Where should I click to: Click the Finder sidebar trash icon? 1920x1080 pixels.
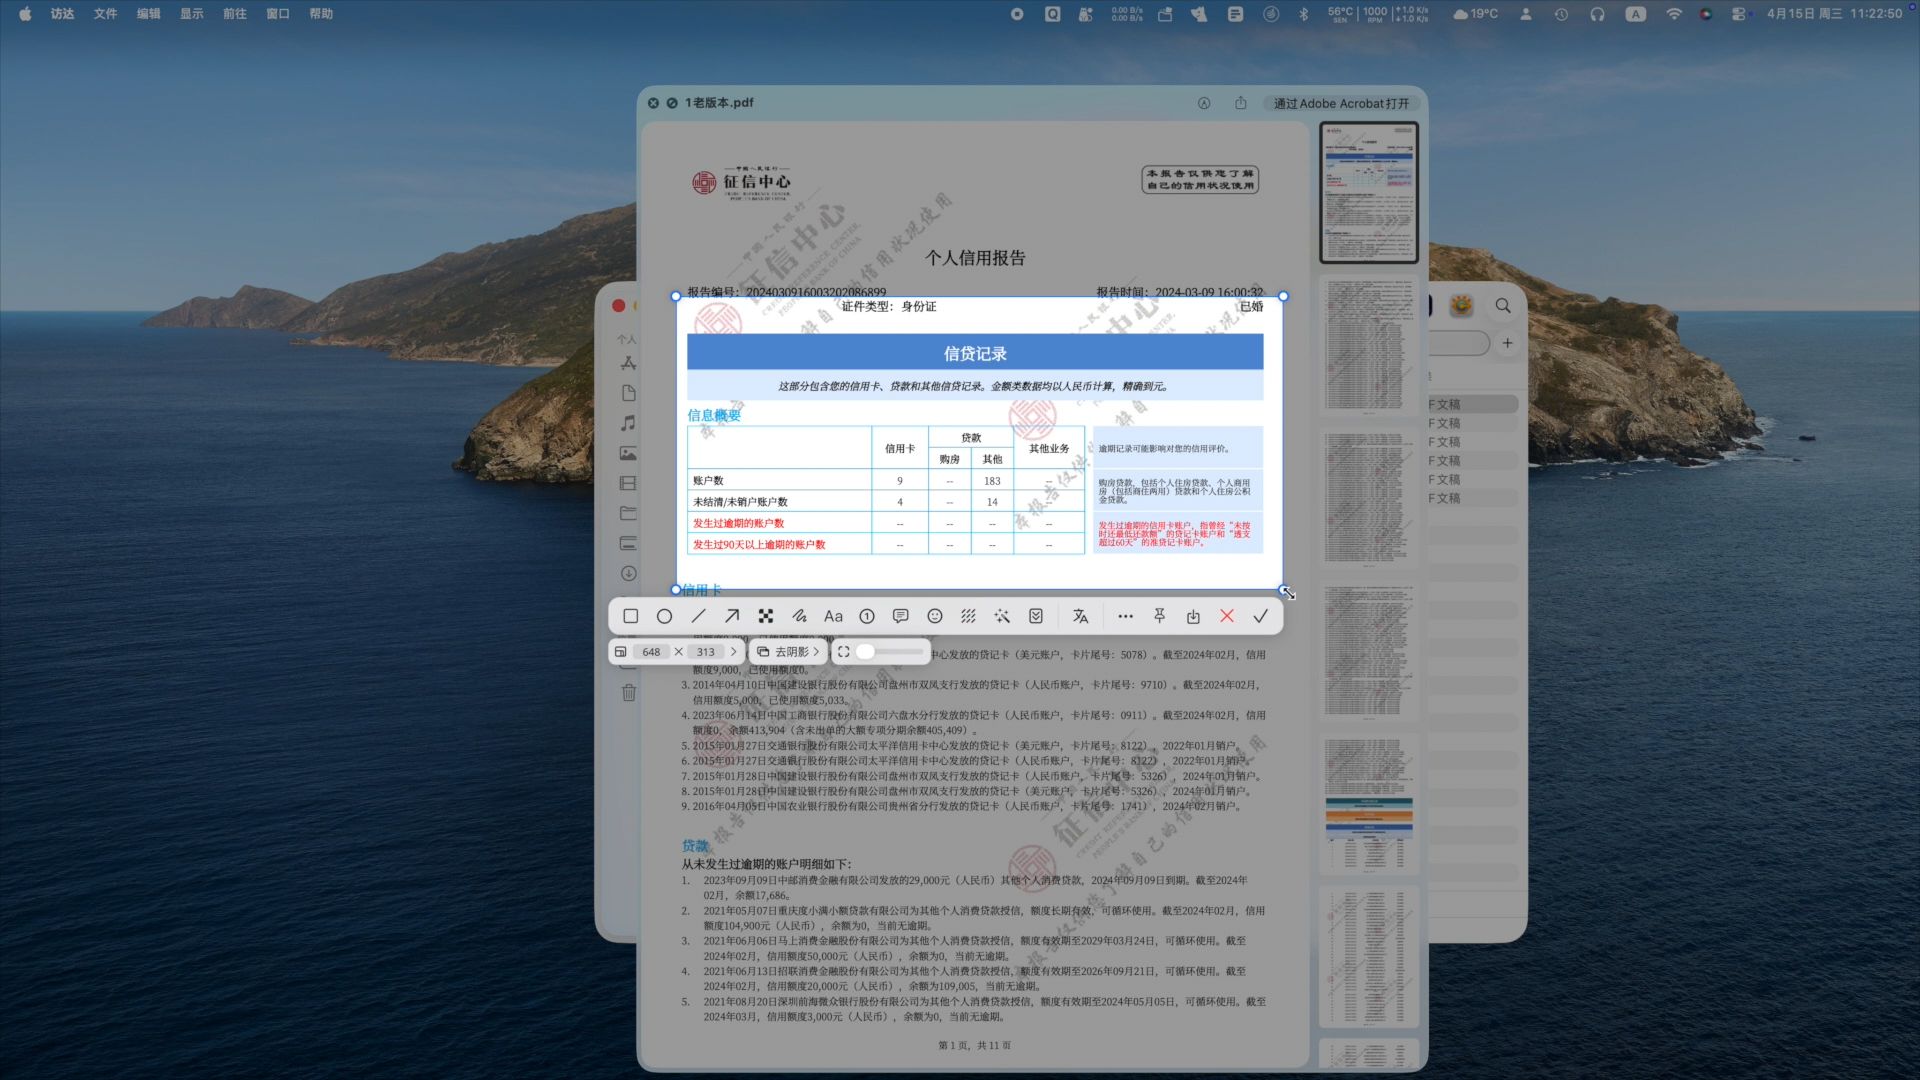tap(628, 692)
